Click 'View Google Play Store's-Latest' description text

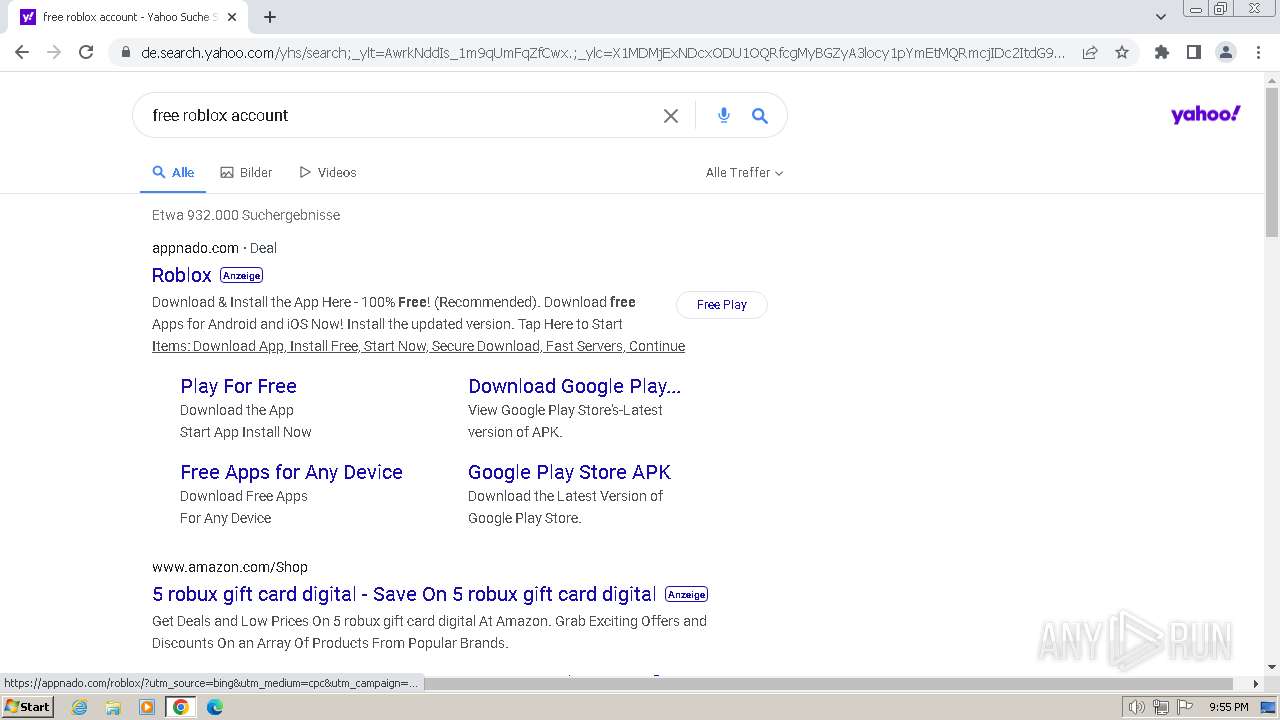pos(565,410)
